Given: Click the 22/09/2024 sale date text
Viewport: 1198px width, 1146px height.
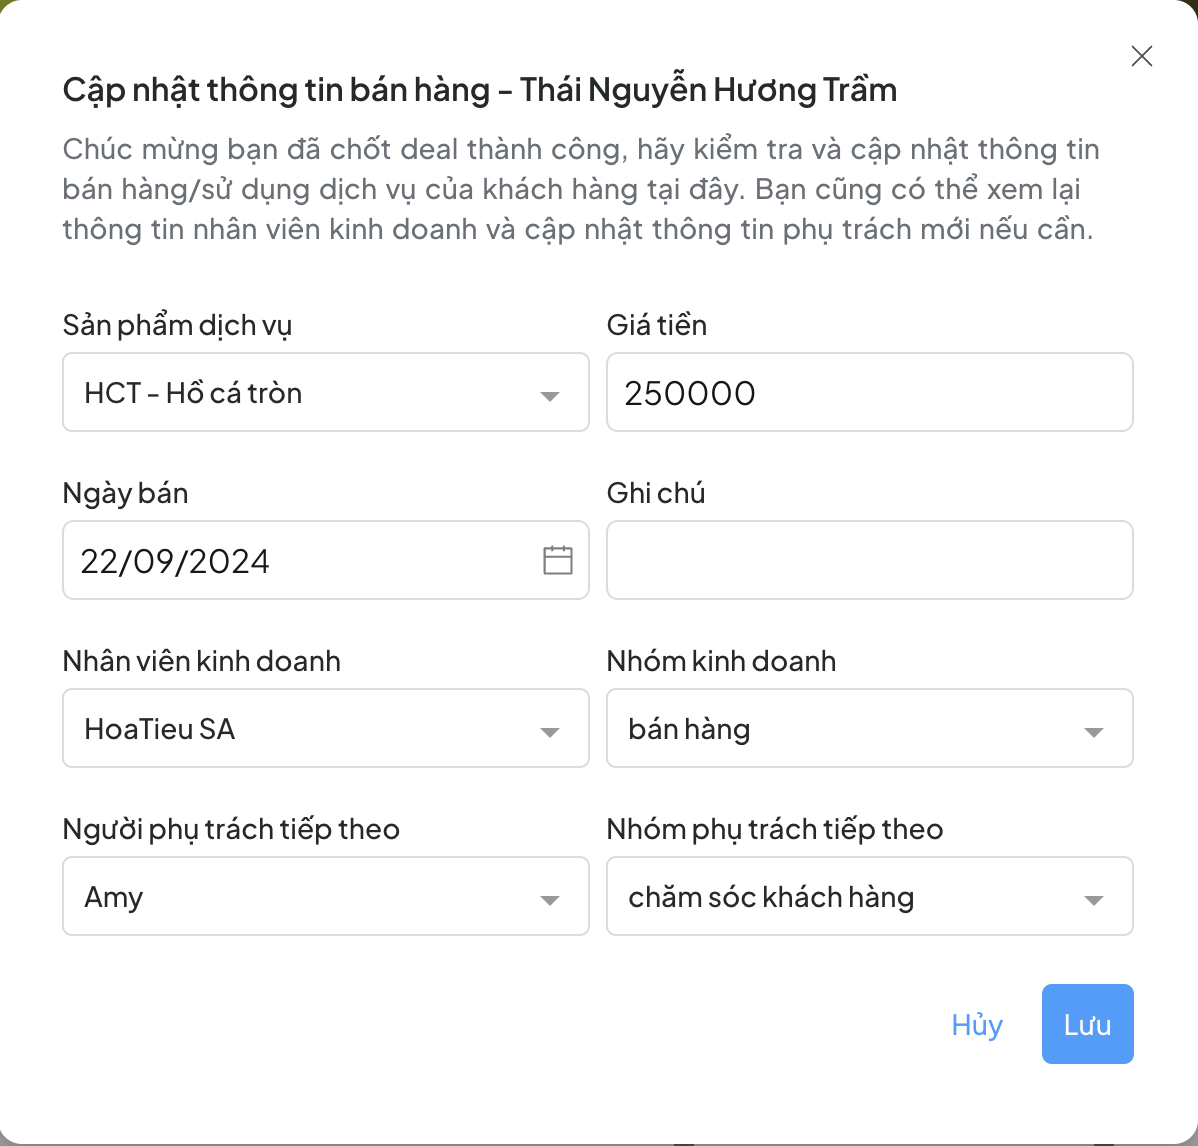Looking at the screenshot, I should coord(175,561).
